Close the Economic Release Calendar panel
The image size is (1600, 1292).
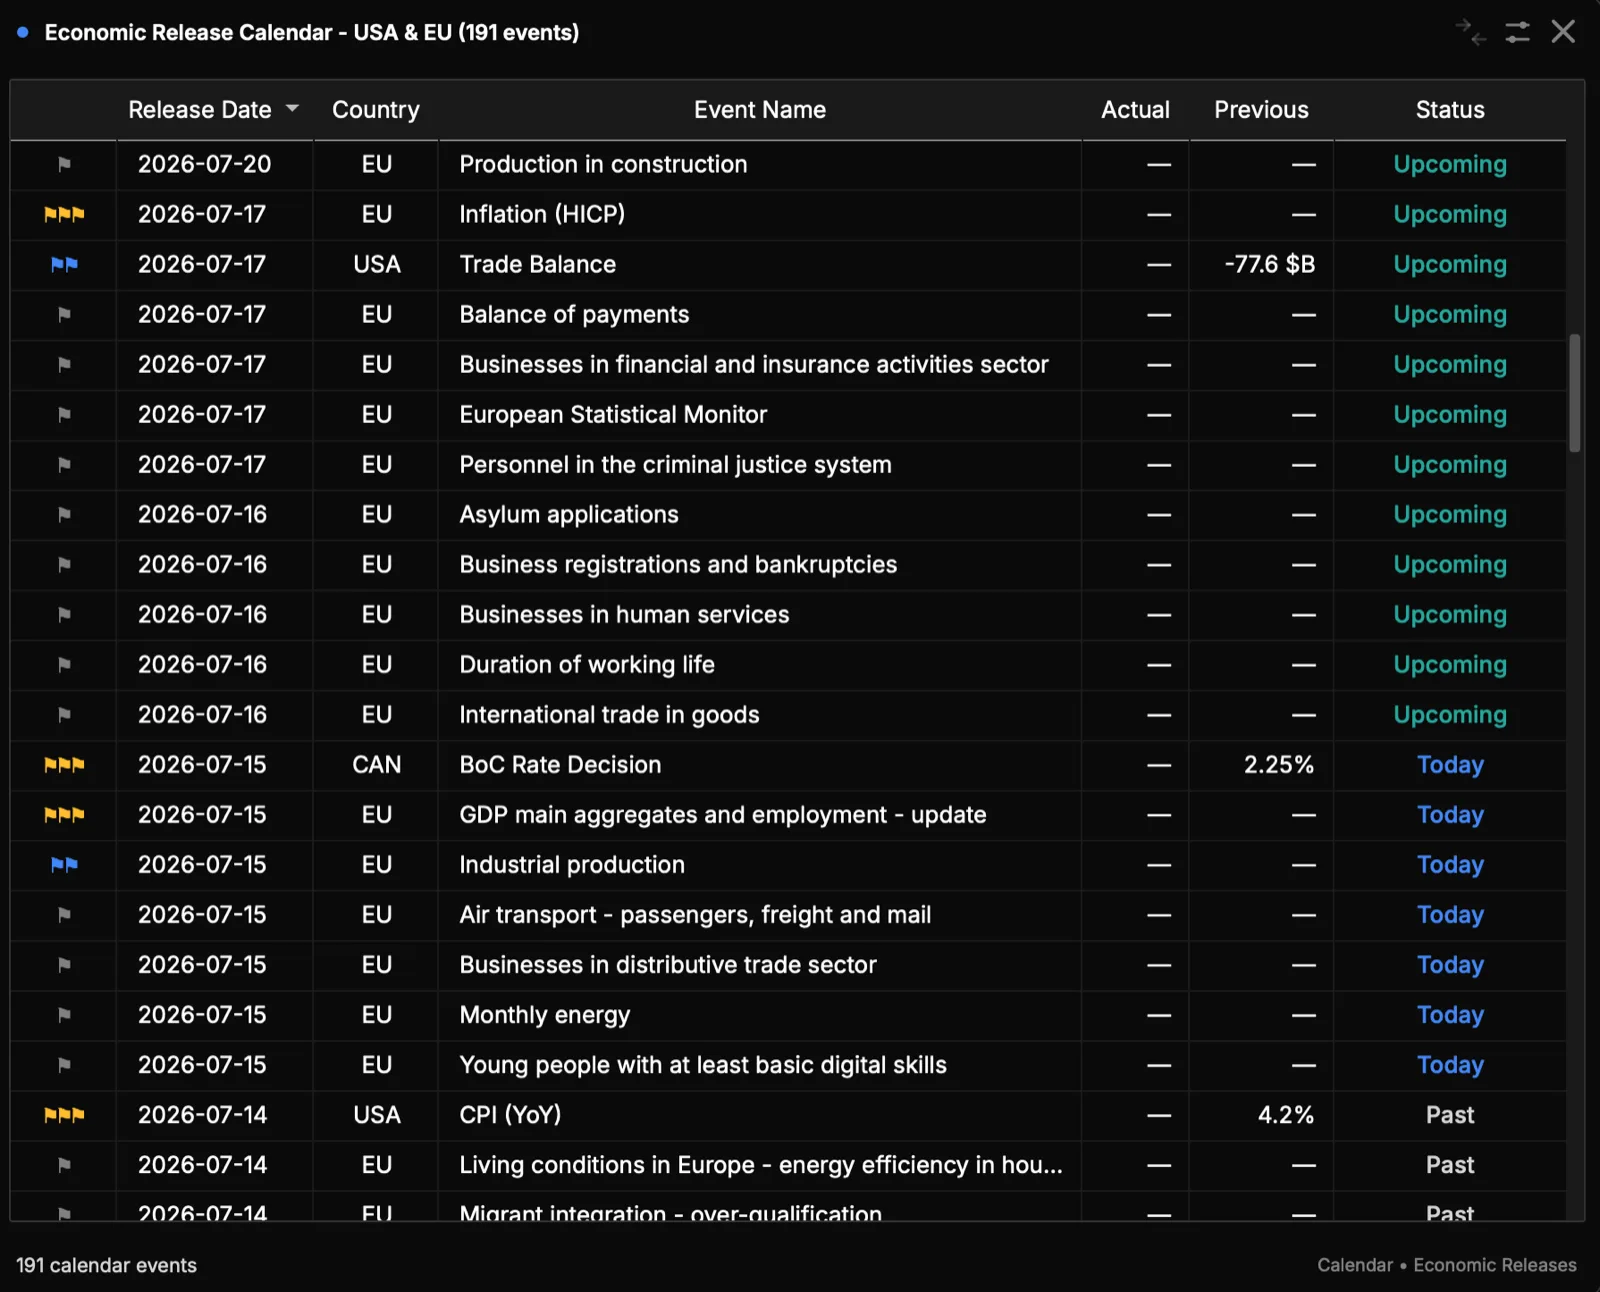tap(1563, 32)
